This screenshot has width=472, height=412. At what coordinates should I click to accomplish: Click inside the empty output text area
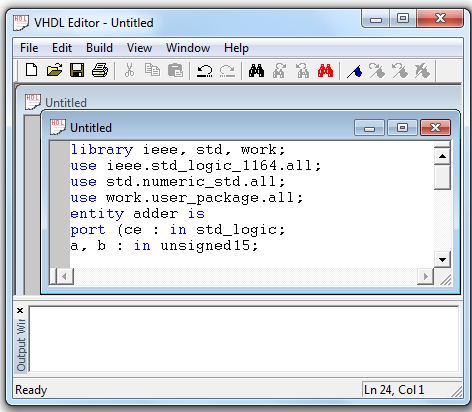pyautogui.click(x=244, y=339)
